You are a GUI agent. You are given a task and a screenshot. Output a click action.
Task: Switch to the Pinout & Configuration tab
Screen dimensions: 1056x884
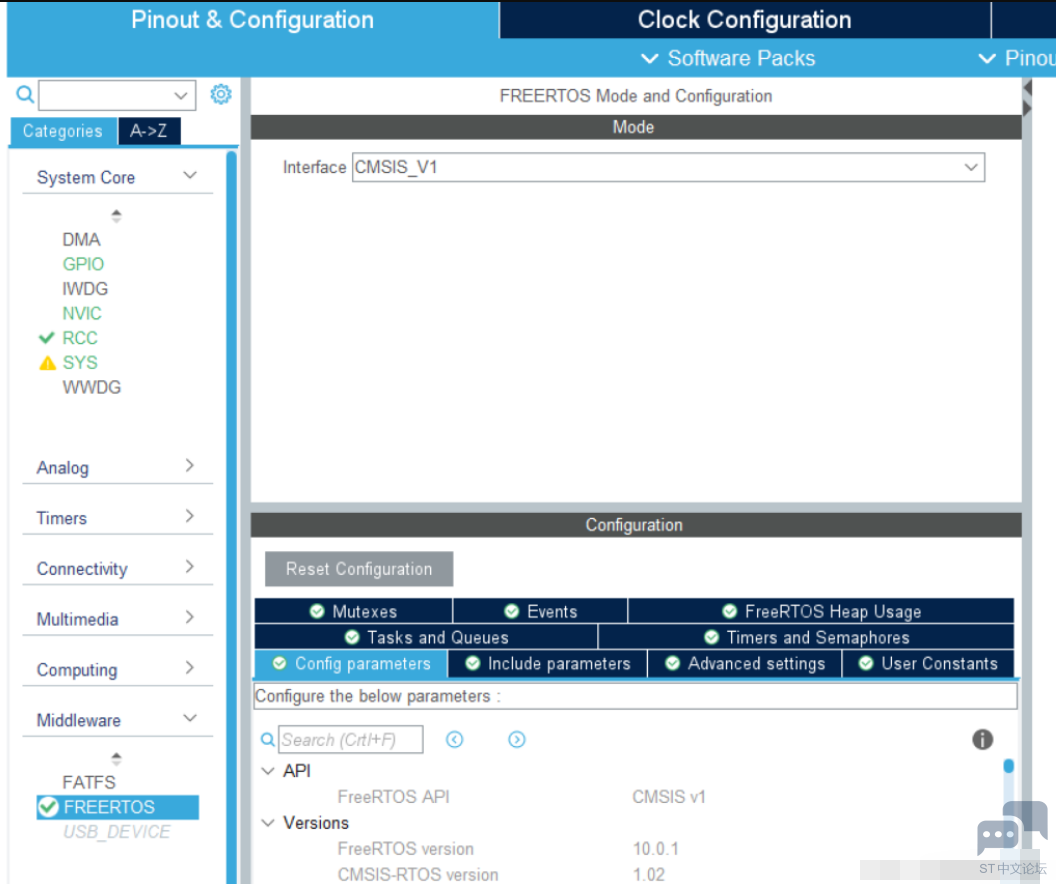coord(253,20)
